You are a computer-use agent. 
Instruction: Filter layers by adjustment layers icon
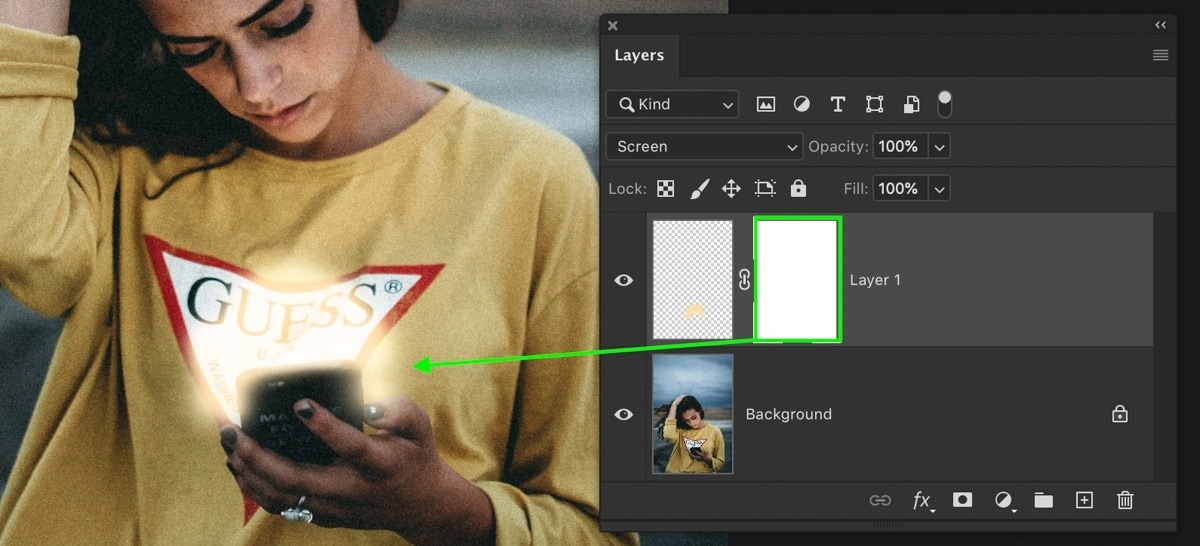click(802, 104)
